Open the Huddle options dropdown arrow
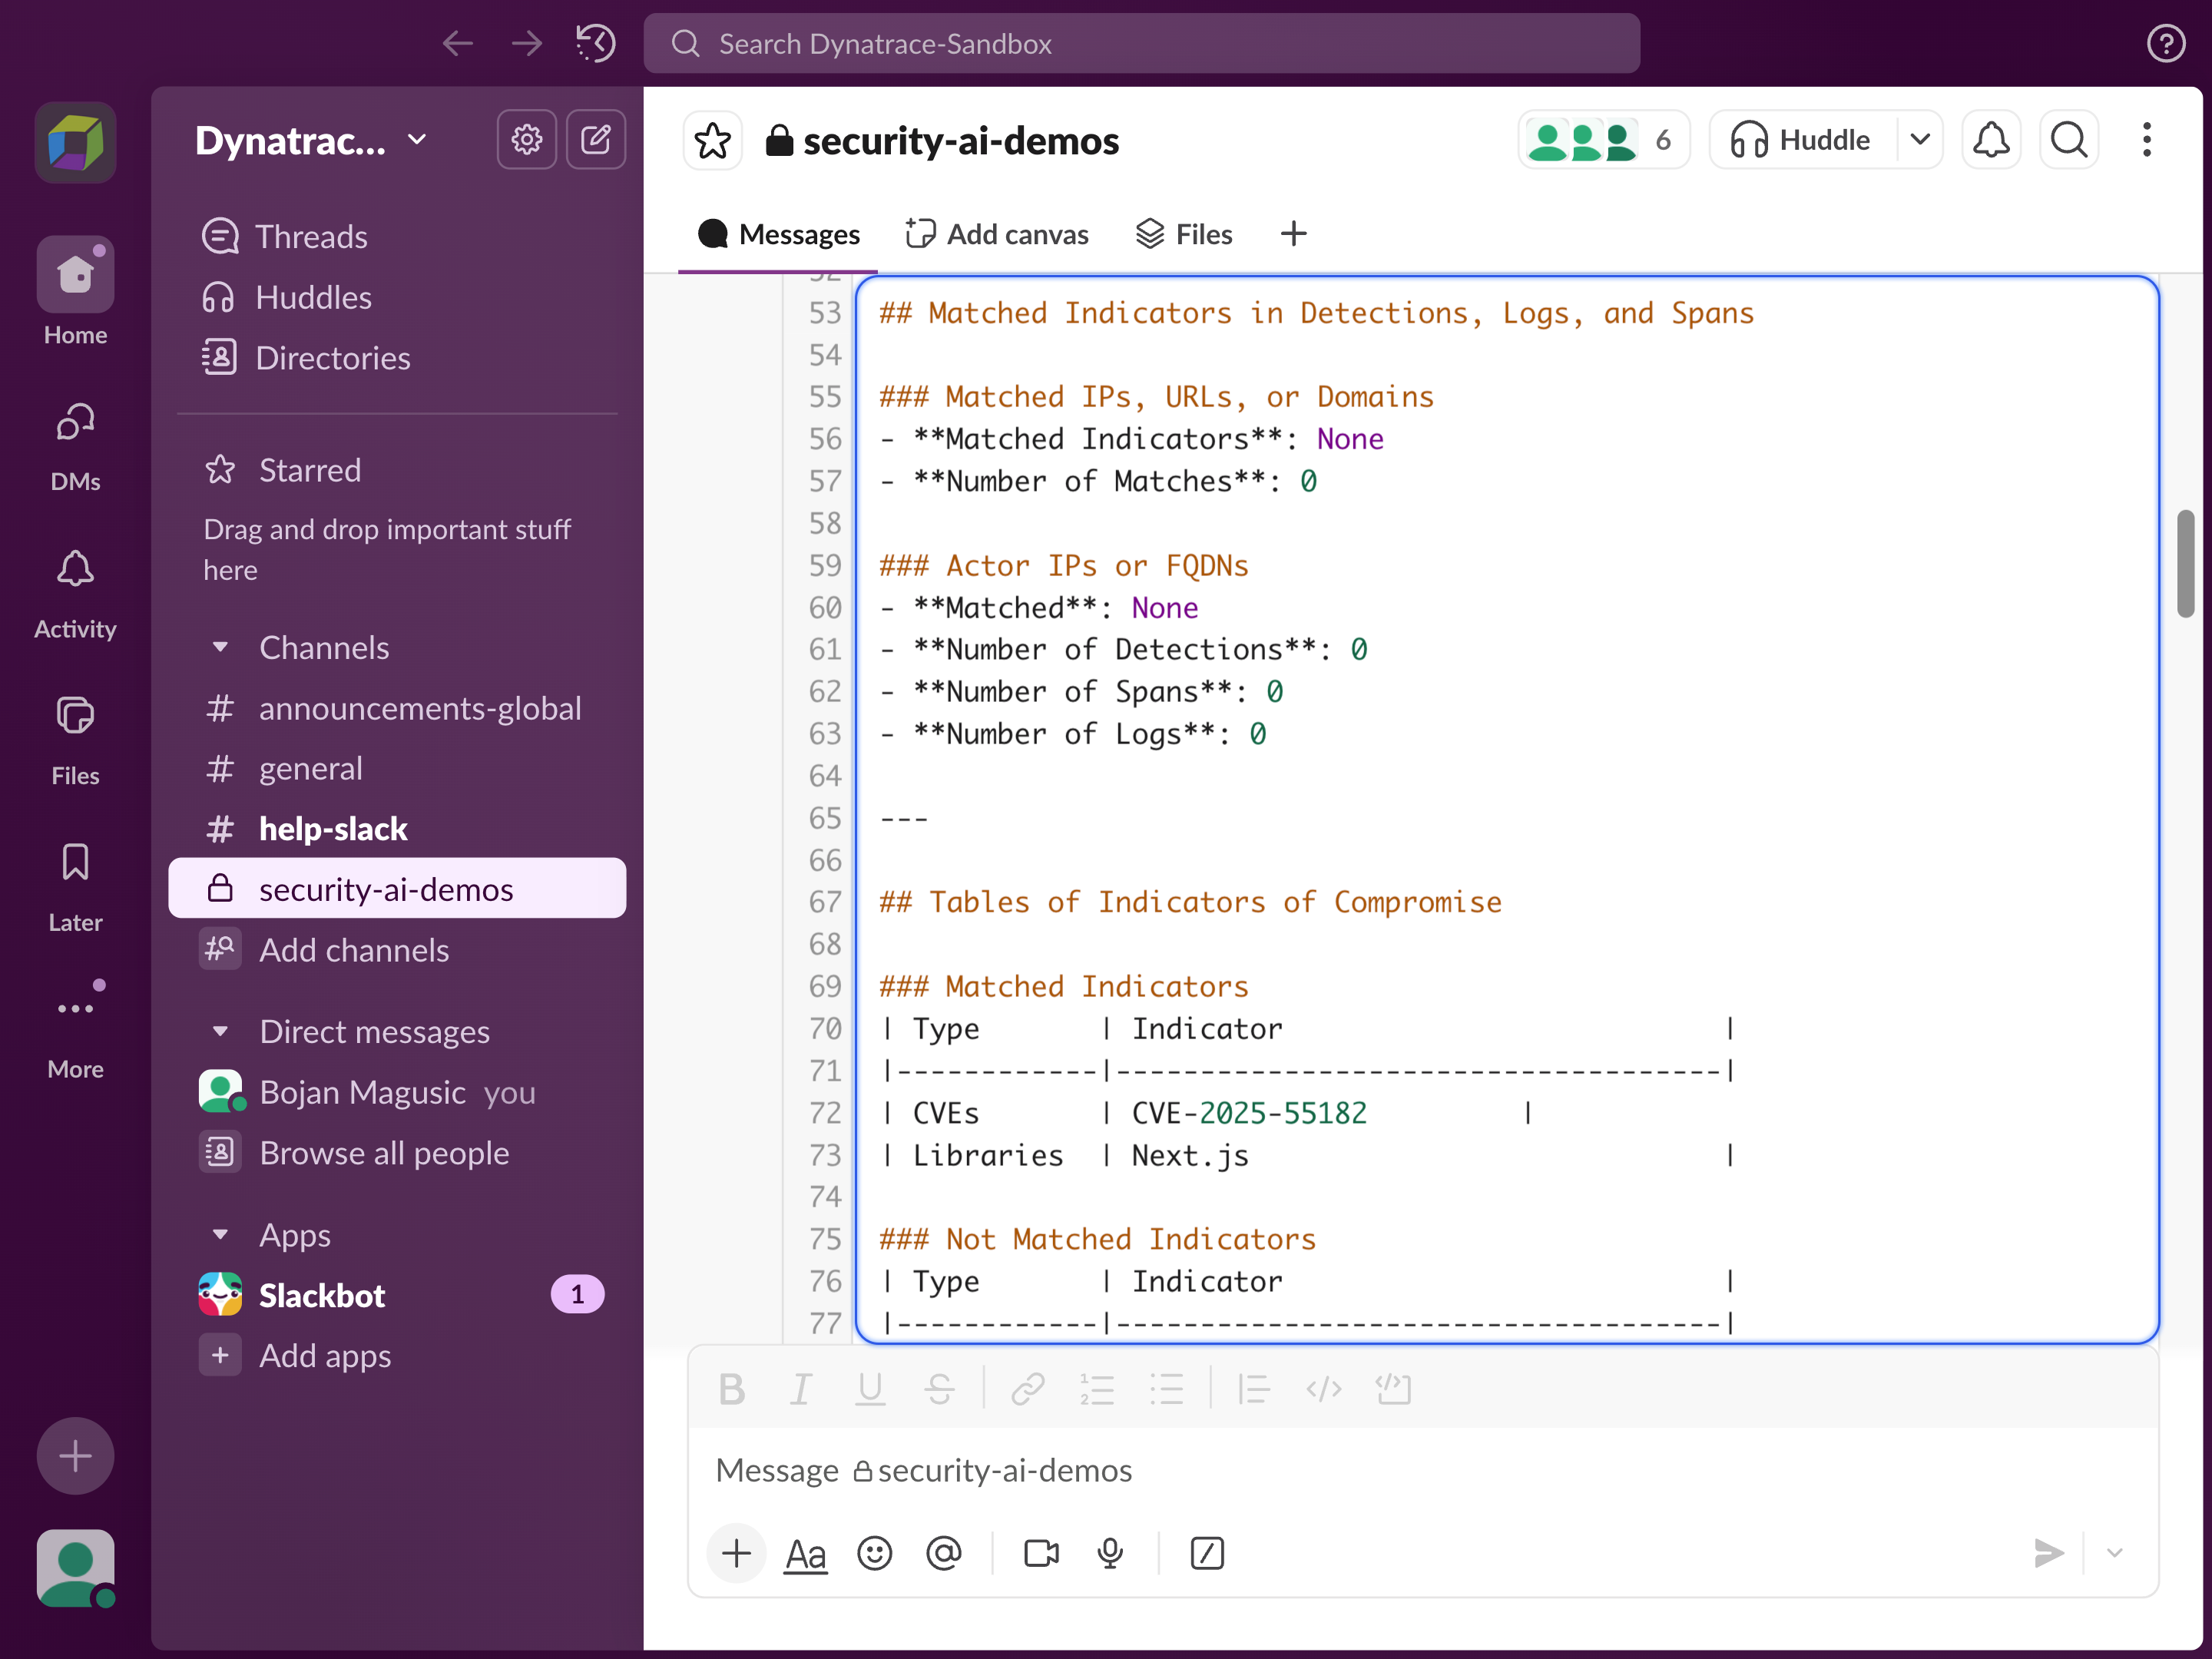The width and height of the screenshot is (2212, 1659). [1919, 140]
